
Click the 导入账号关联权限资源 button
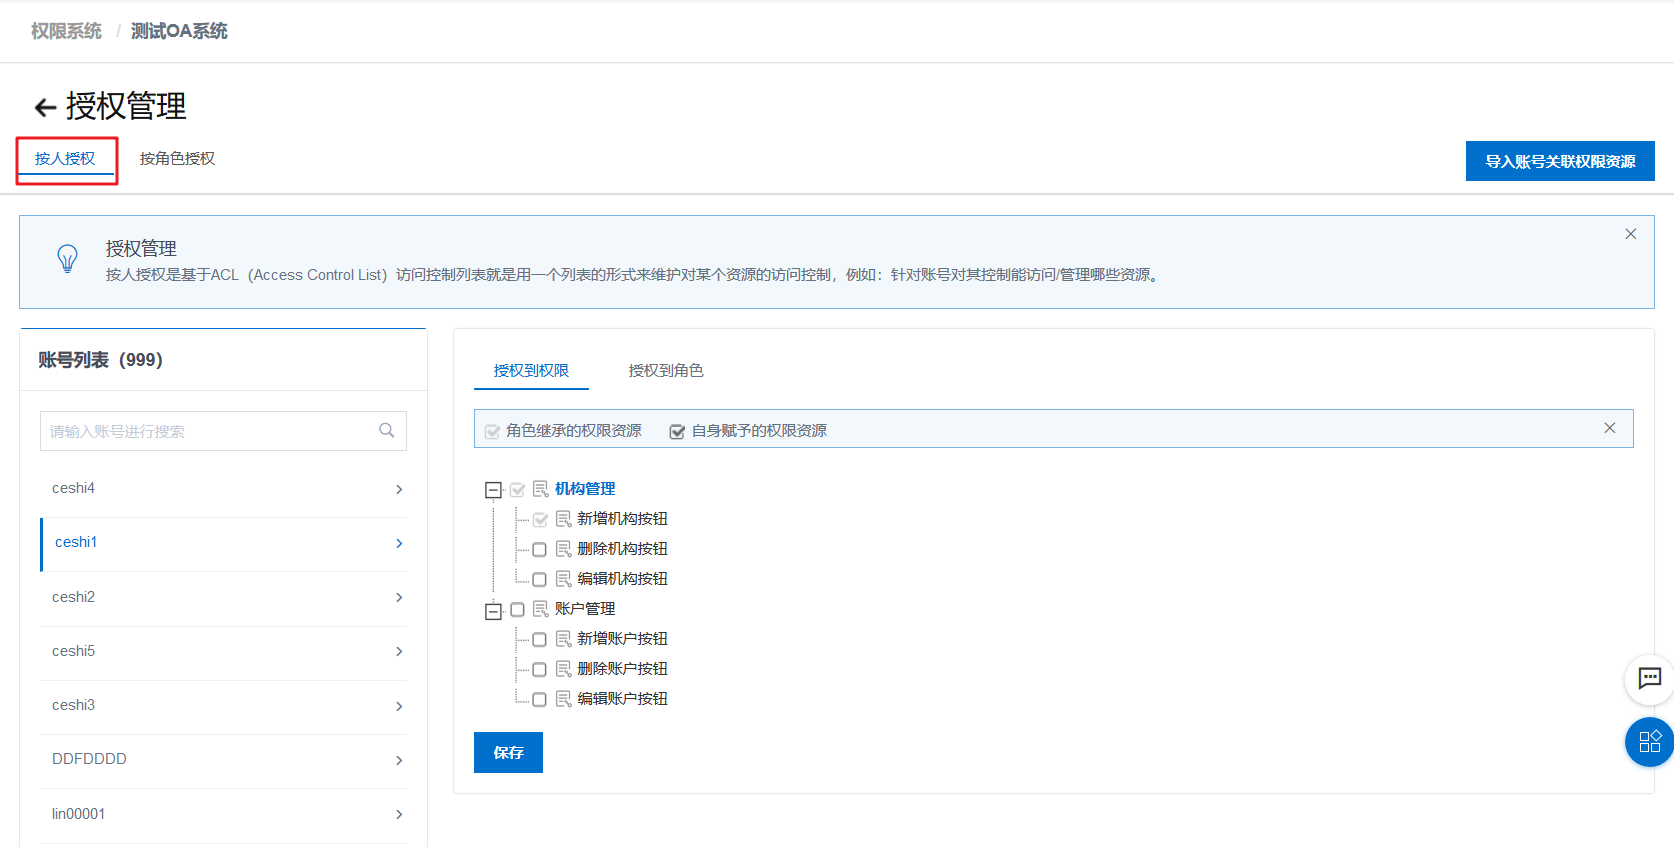pos(1560,161)
